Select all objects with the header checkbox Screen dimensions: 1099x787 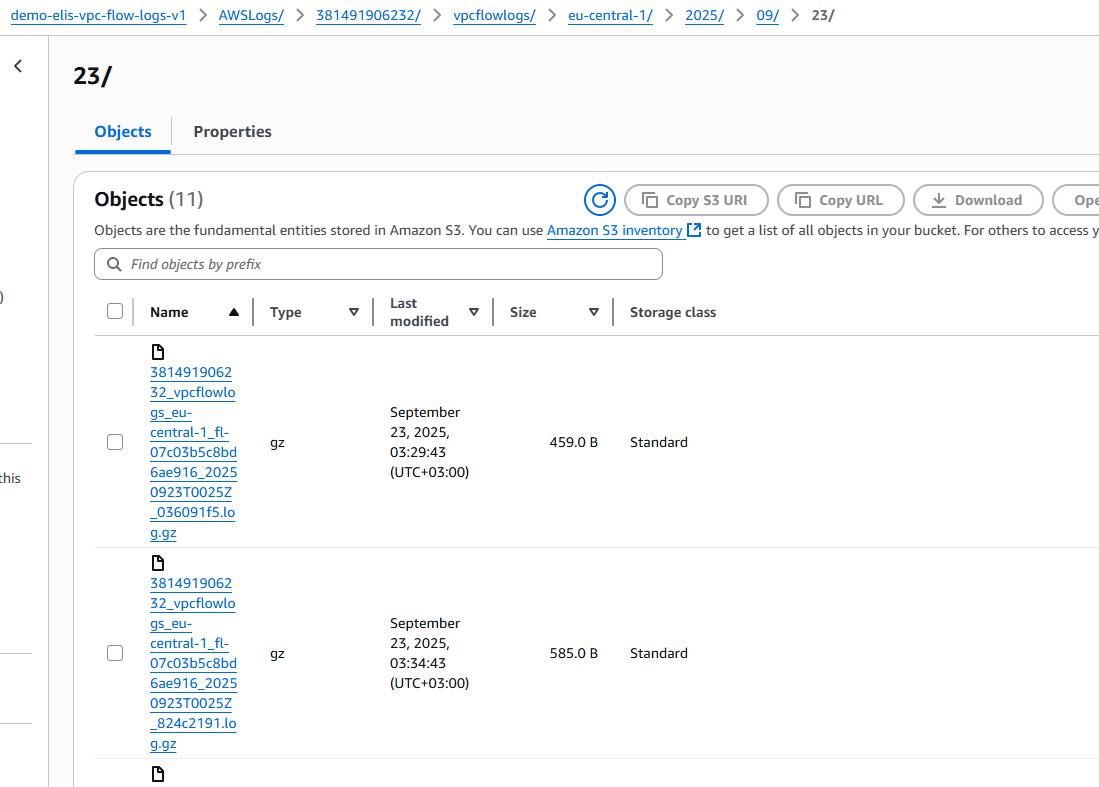pos(115,311)
